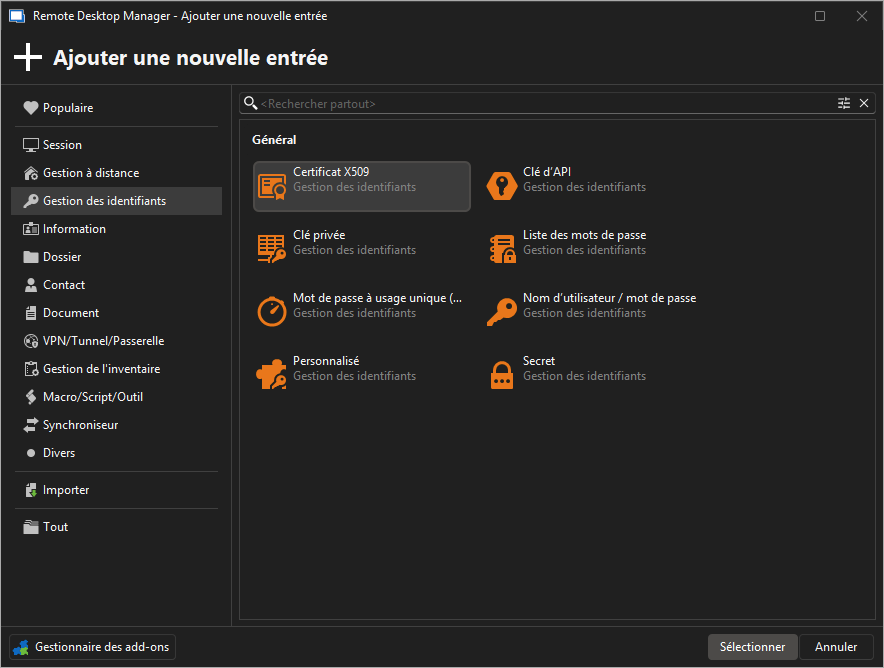The height and width of the screenshot is (668, 884).
Task: Choose the Clé d'API title text
Action: 547,172
